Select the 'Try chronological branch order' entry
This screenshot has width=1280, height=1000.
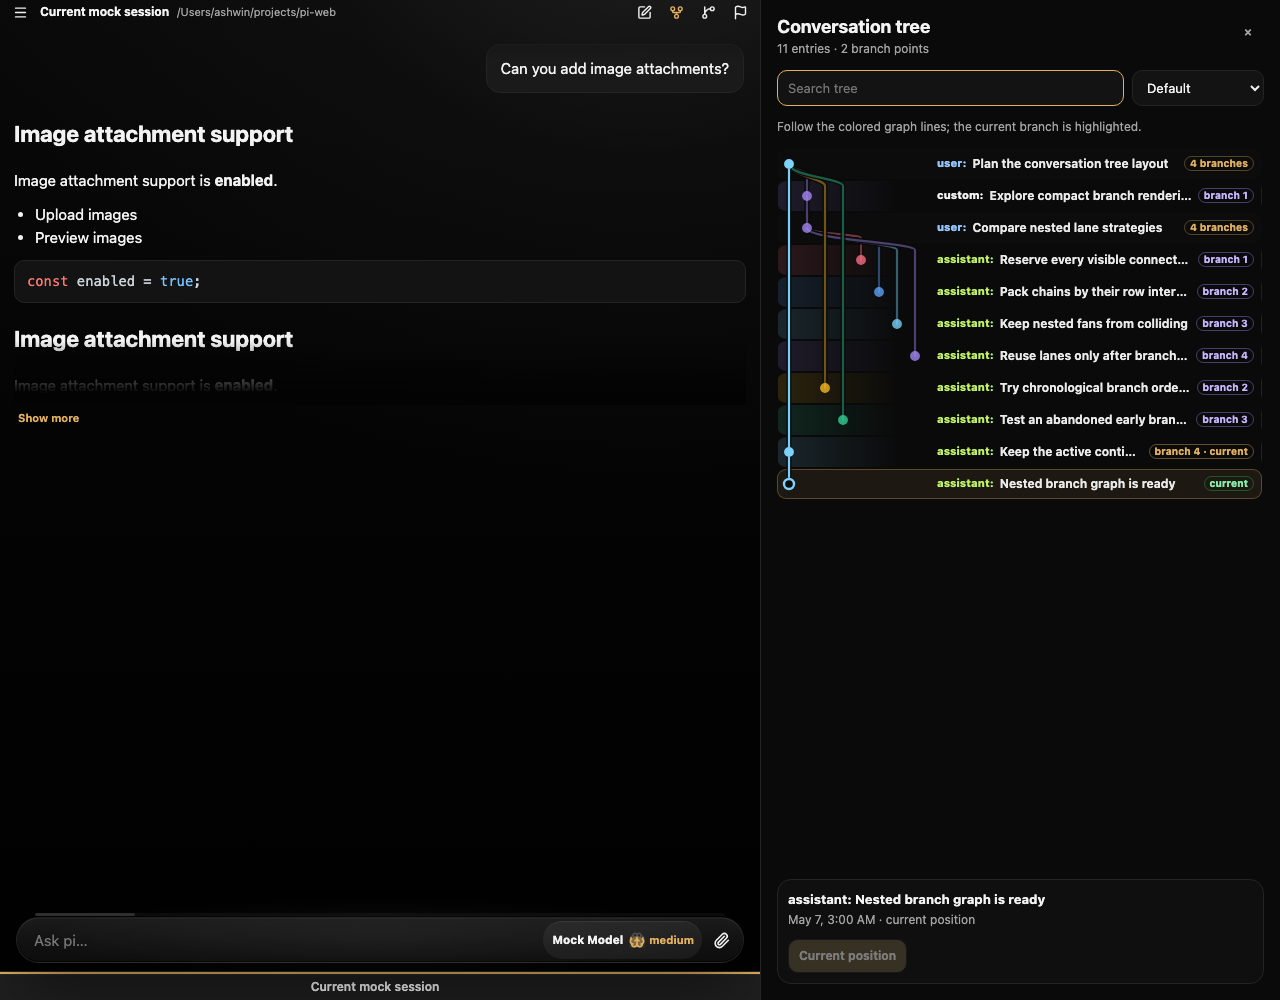(1019, 388)
